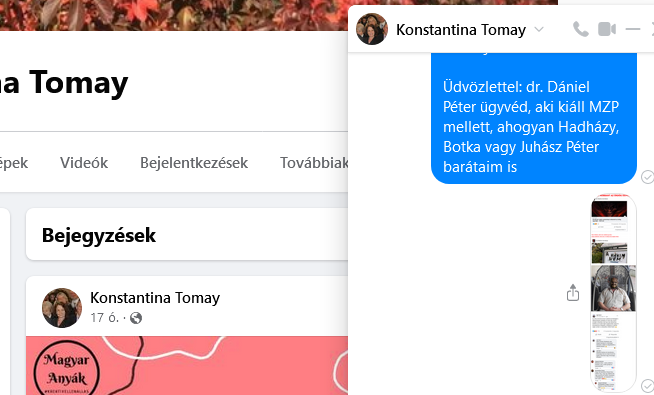Open the Továbbiak dropdown tab
Viewport: 654px width, 395px height.
pyautogui.click(x=314, y=163)
